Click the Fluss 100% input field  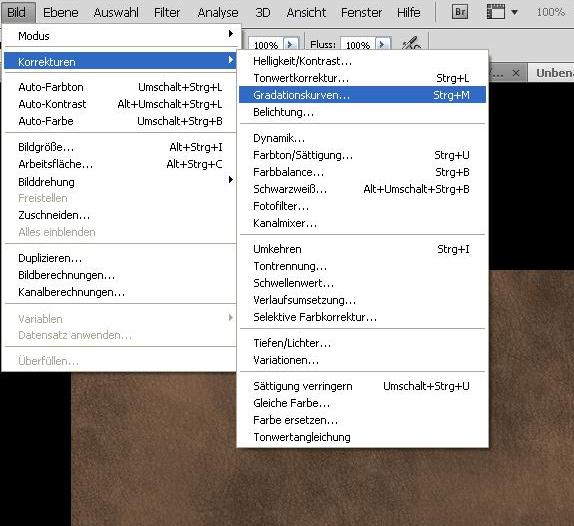coord(358,44)
